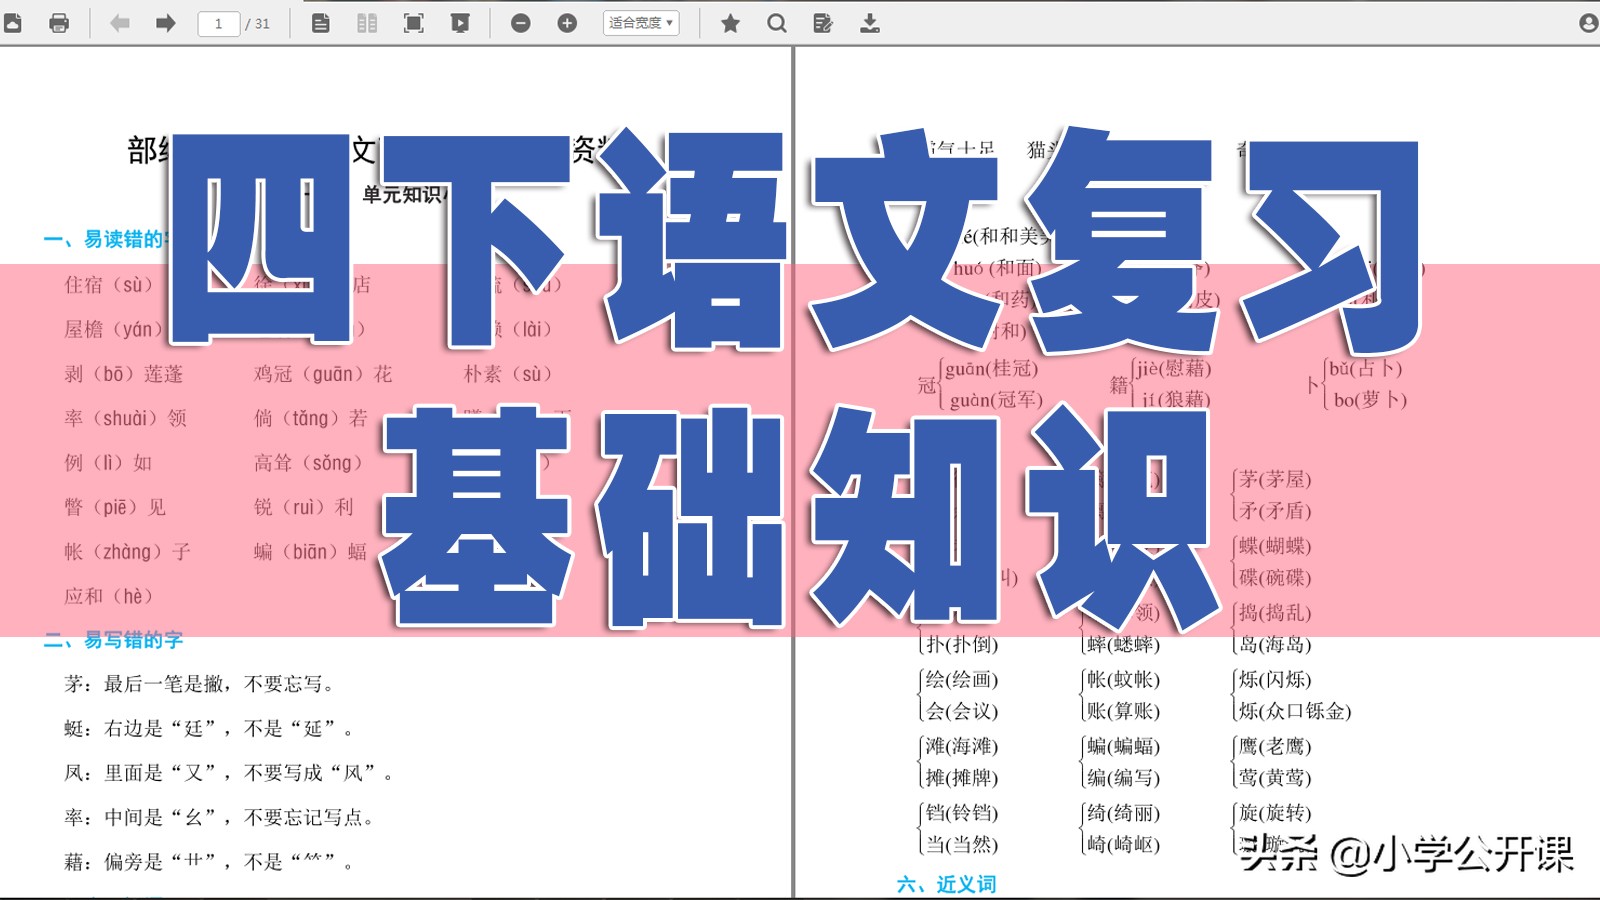
Task: Toggle presentation view on
Action: pyautogui.click(x=459, y=22)
